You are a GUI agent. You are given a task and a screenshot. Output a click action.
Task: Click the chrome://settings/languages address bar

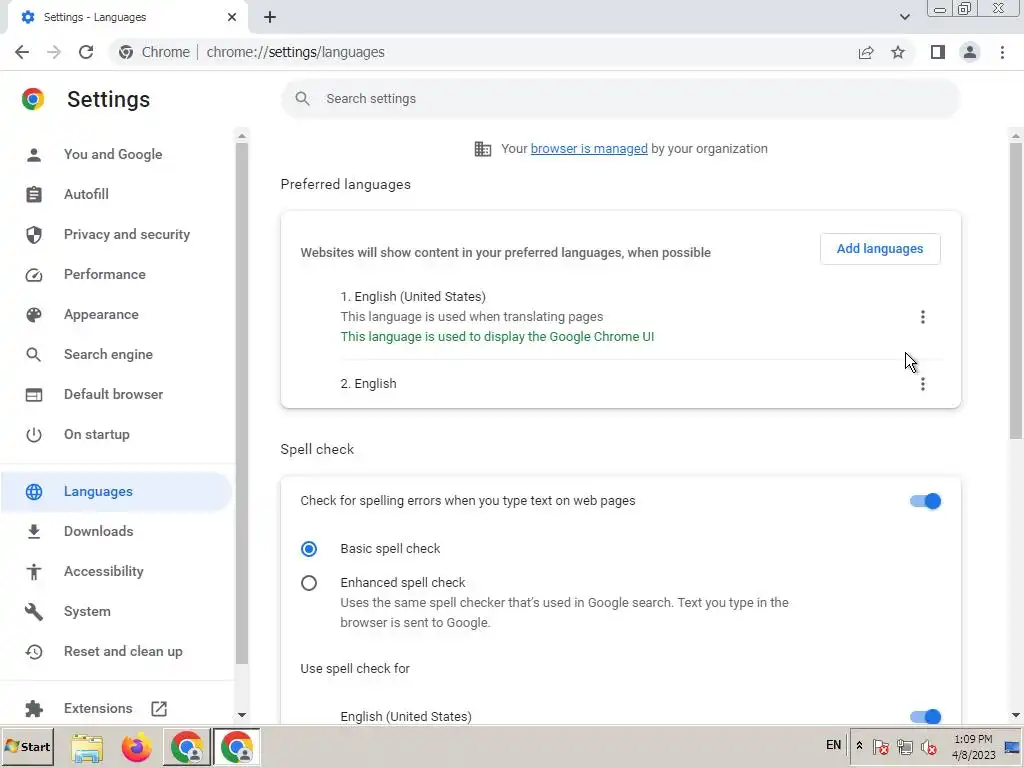pos(295,52)
